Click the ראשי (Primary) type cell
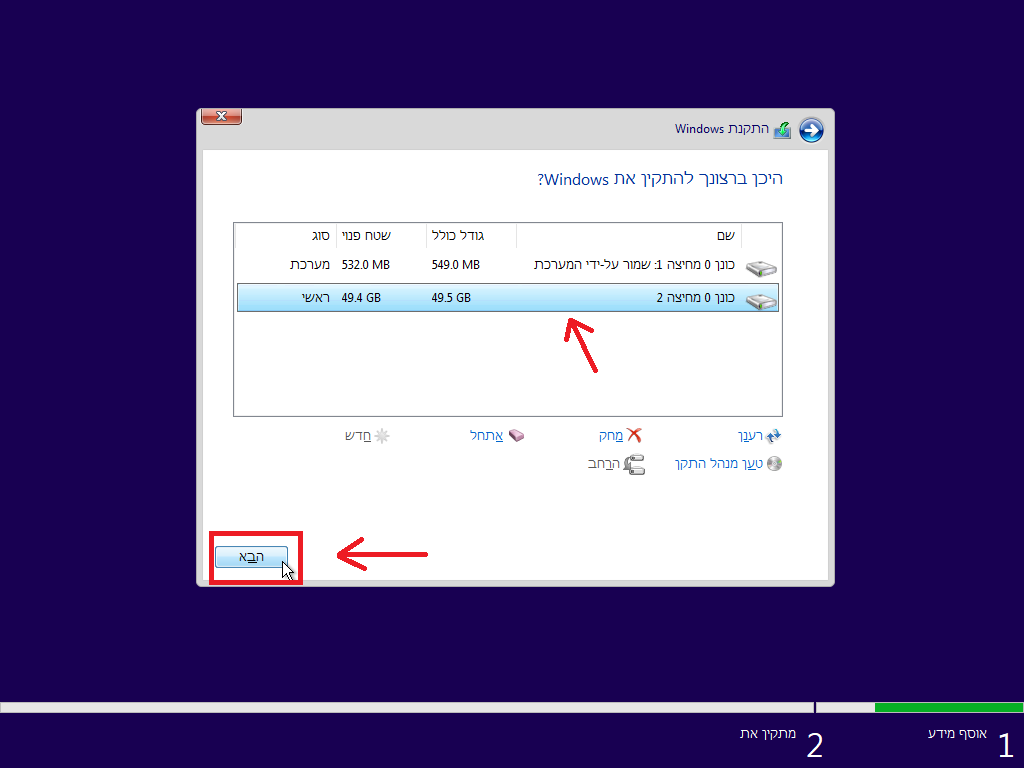Viewport: 1024px width, 768px height. click(316, 298)
